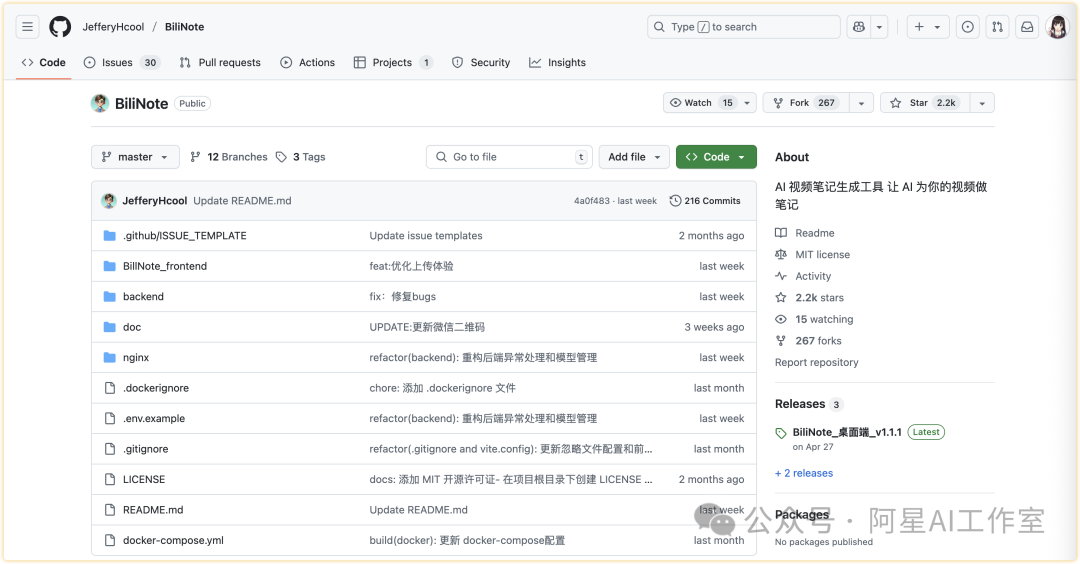Click the docker-compose.yml file icon
Screen dimensions: 1080x564
(x=110, y=540)
